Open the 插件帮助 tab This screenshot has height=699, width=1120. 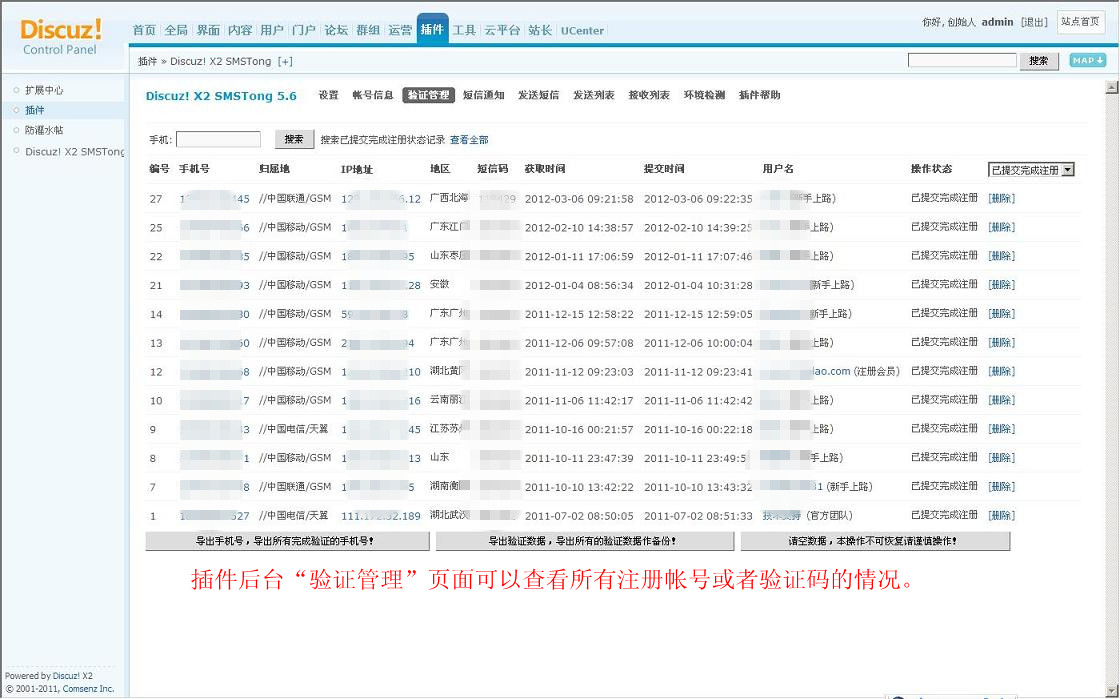(759, 95)
